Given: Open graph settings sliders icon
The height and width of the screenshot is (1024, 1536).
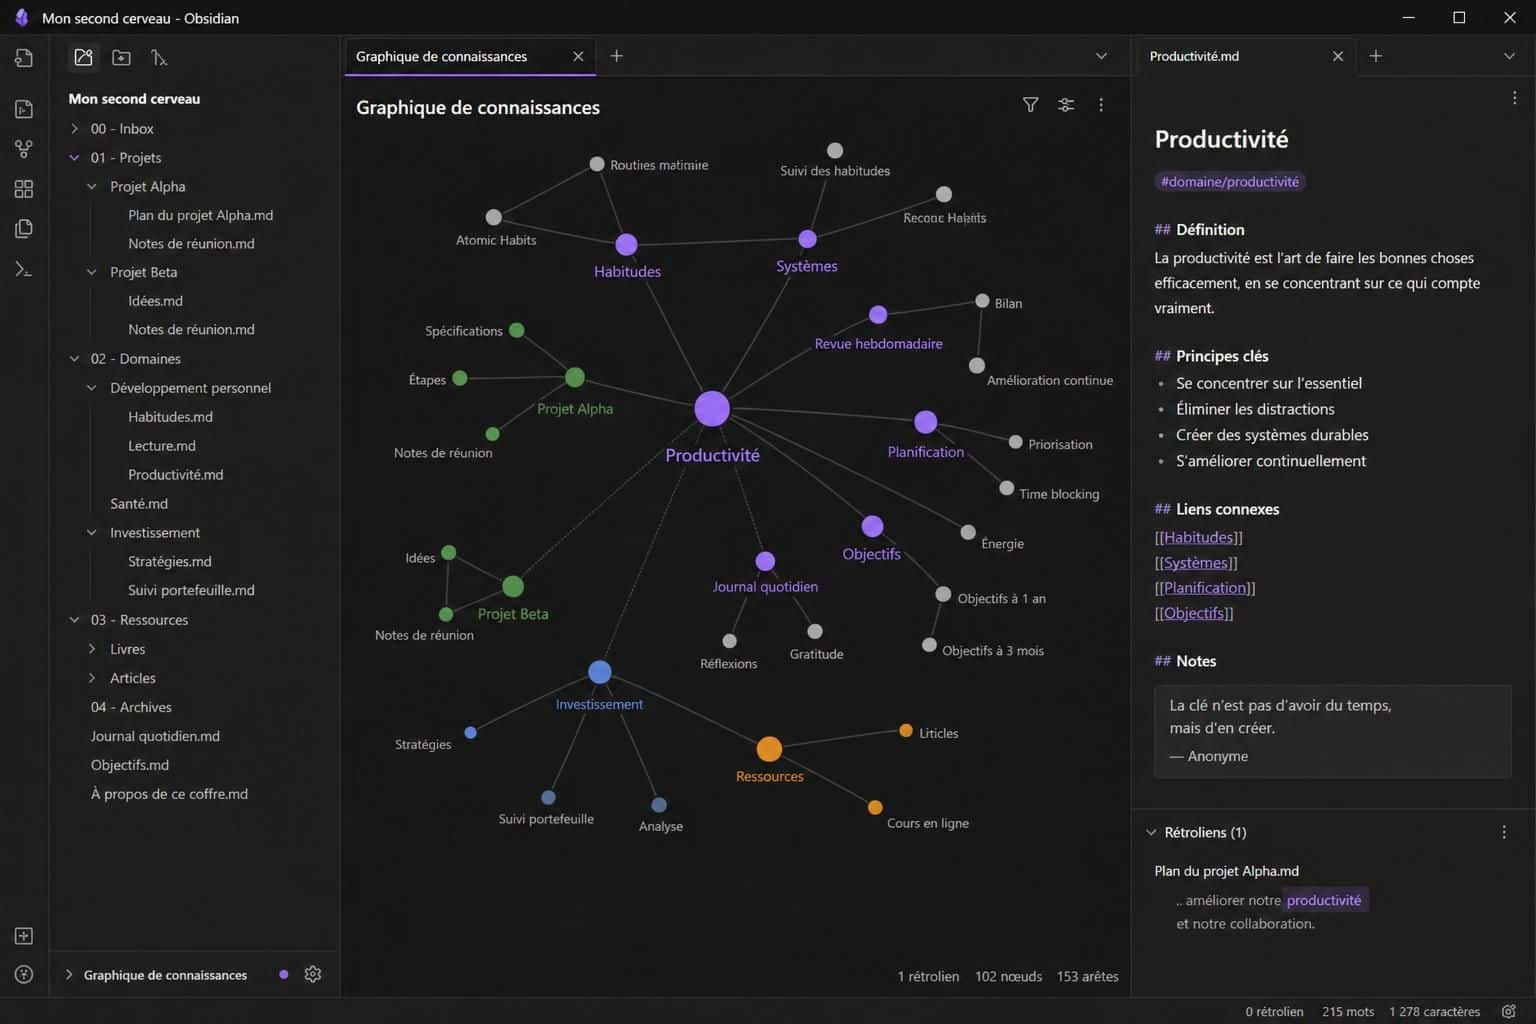Looking at the screenshot, I should tap(1066, 105).
